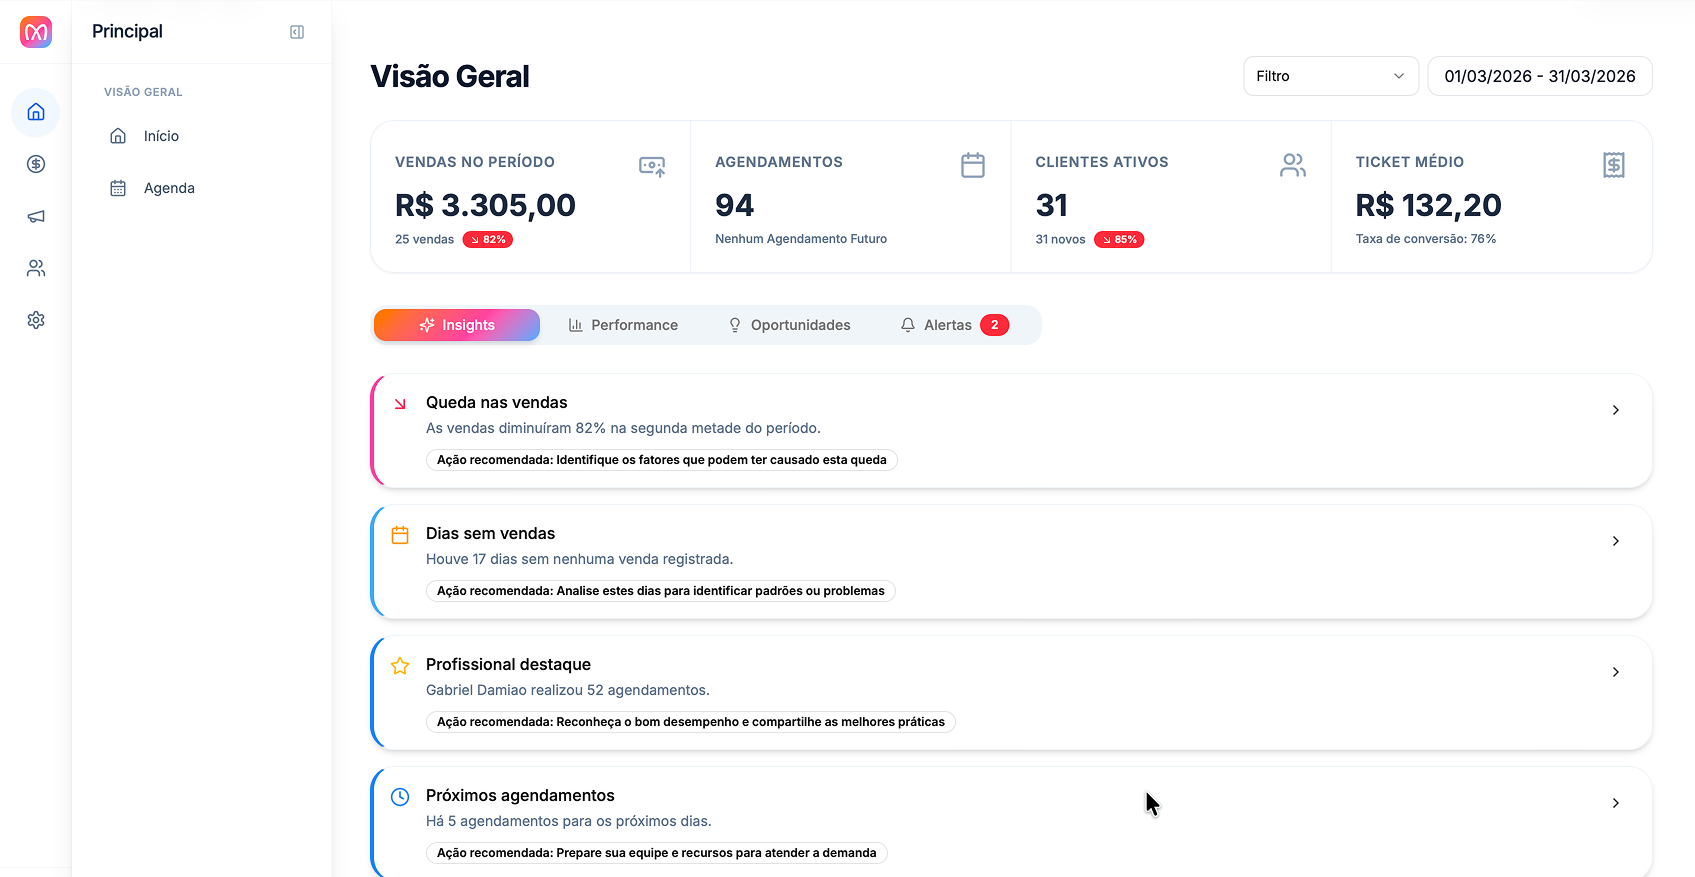
Task: Open the clients people icon section
Action: coord(36,268)
